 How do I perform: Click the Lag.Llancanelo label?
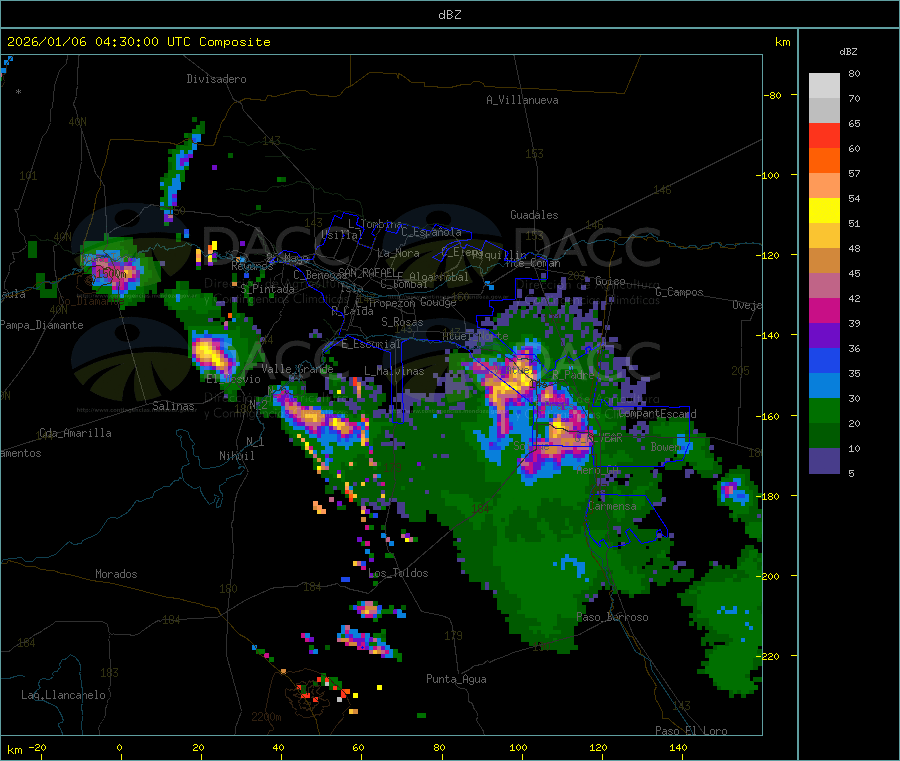(x=63, y=695)
